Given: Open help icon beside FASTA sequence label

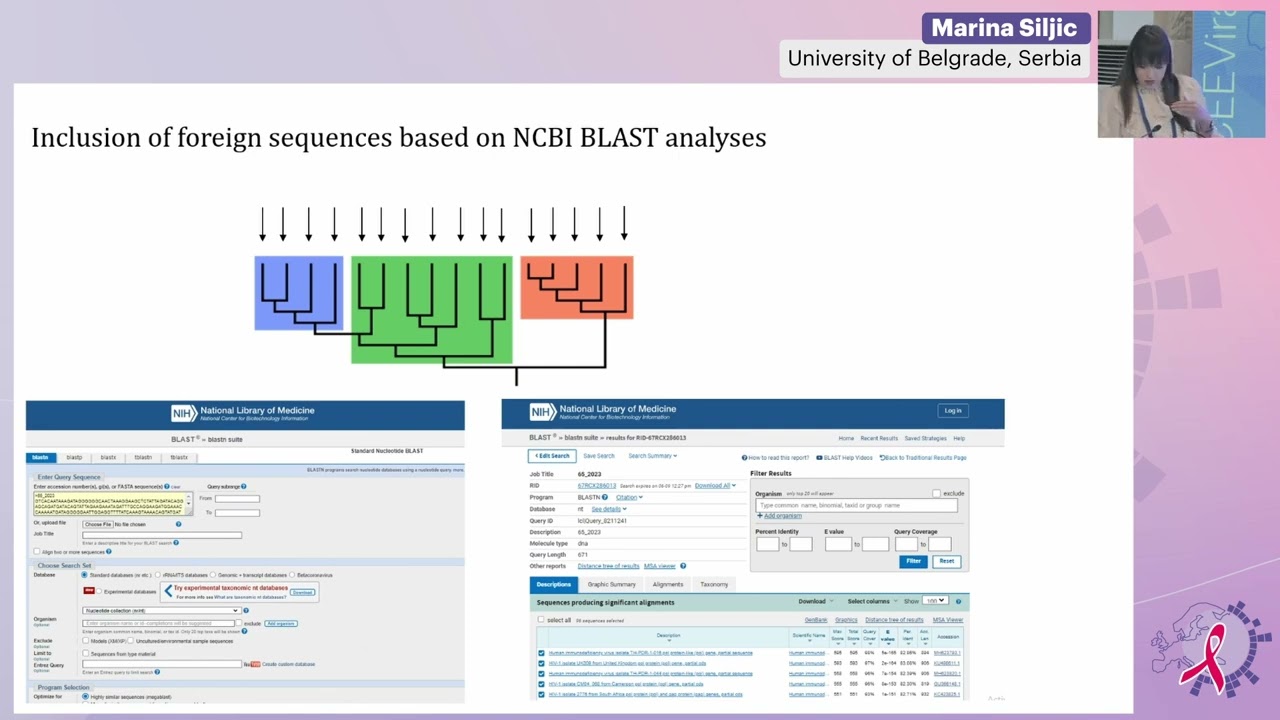Looking at the screenshot, I should (168, 487).
